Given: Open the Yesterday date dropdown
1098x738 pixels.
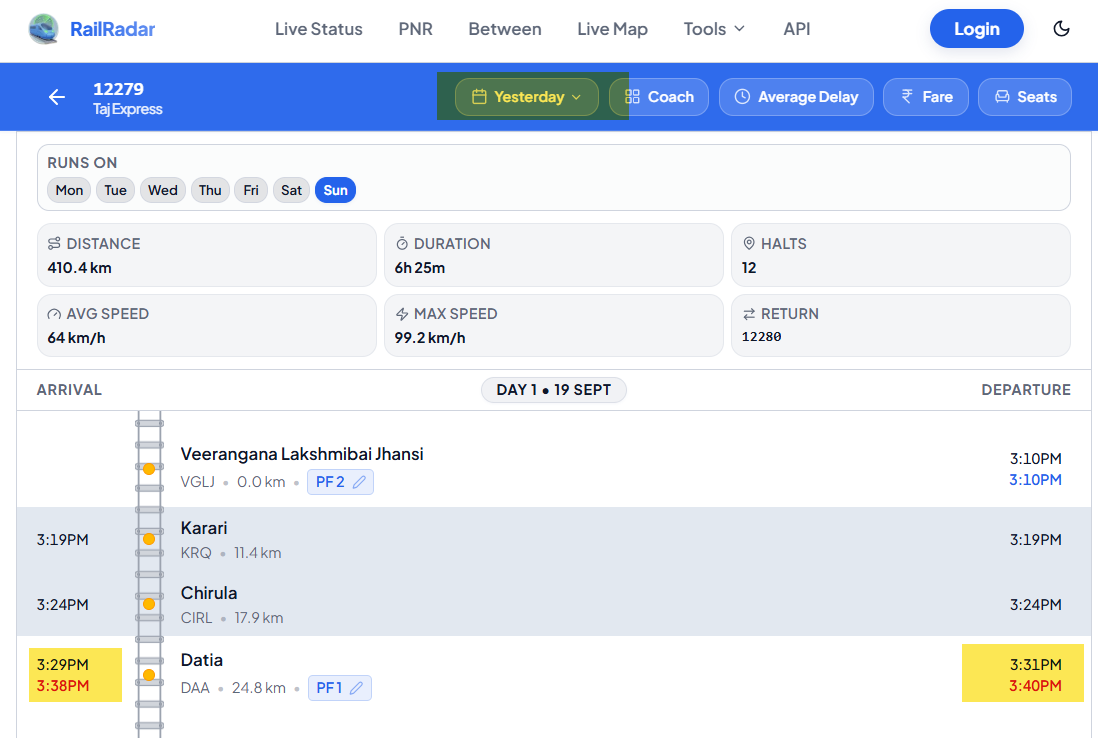Looking at the screenshot, I should point(527,97).
